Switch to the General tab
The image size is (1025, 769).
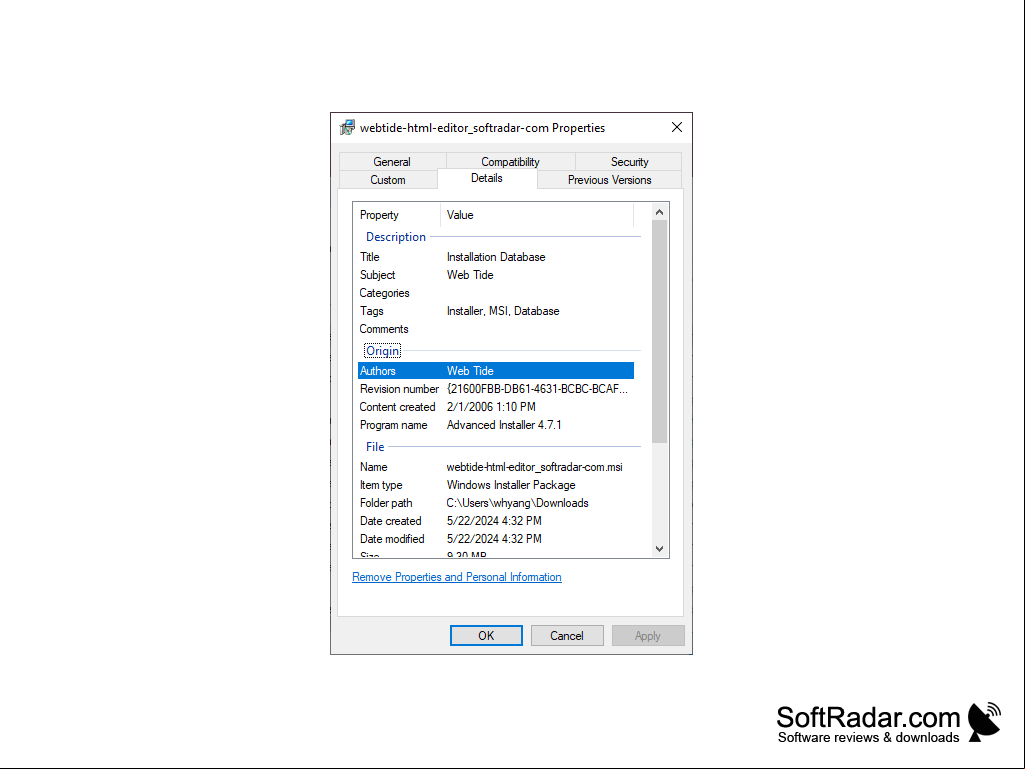click(x=392, y=162)
